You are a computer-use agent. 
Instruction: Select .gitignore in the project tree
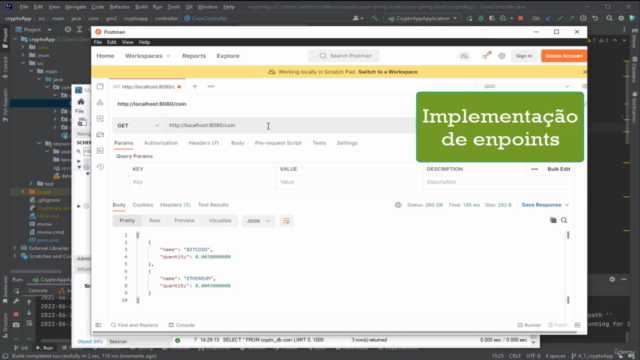tap(49, 200)
